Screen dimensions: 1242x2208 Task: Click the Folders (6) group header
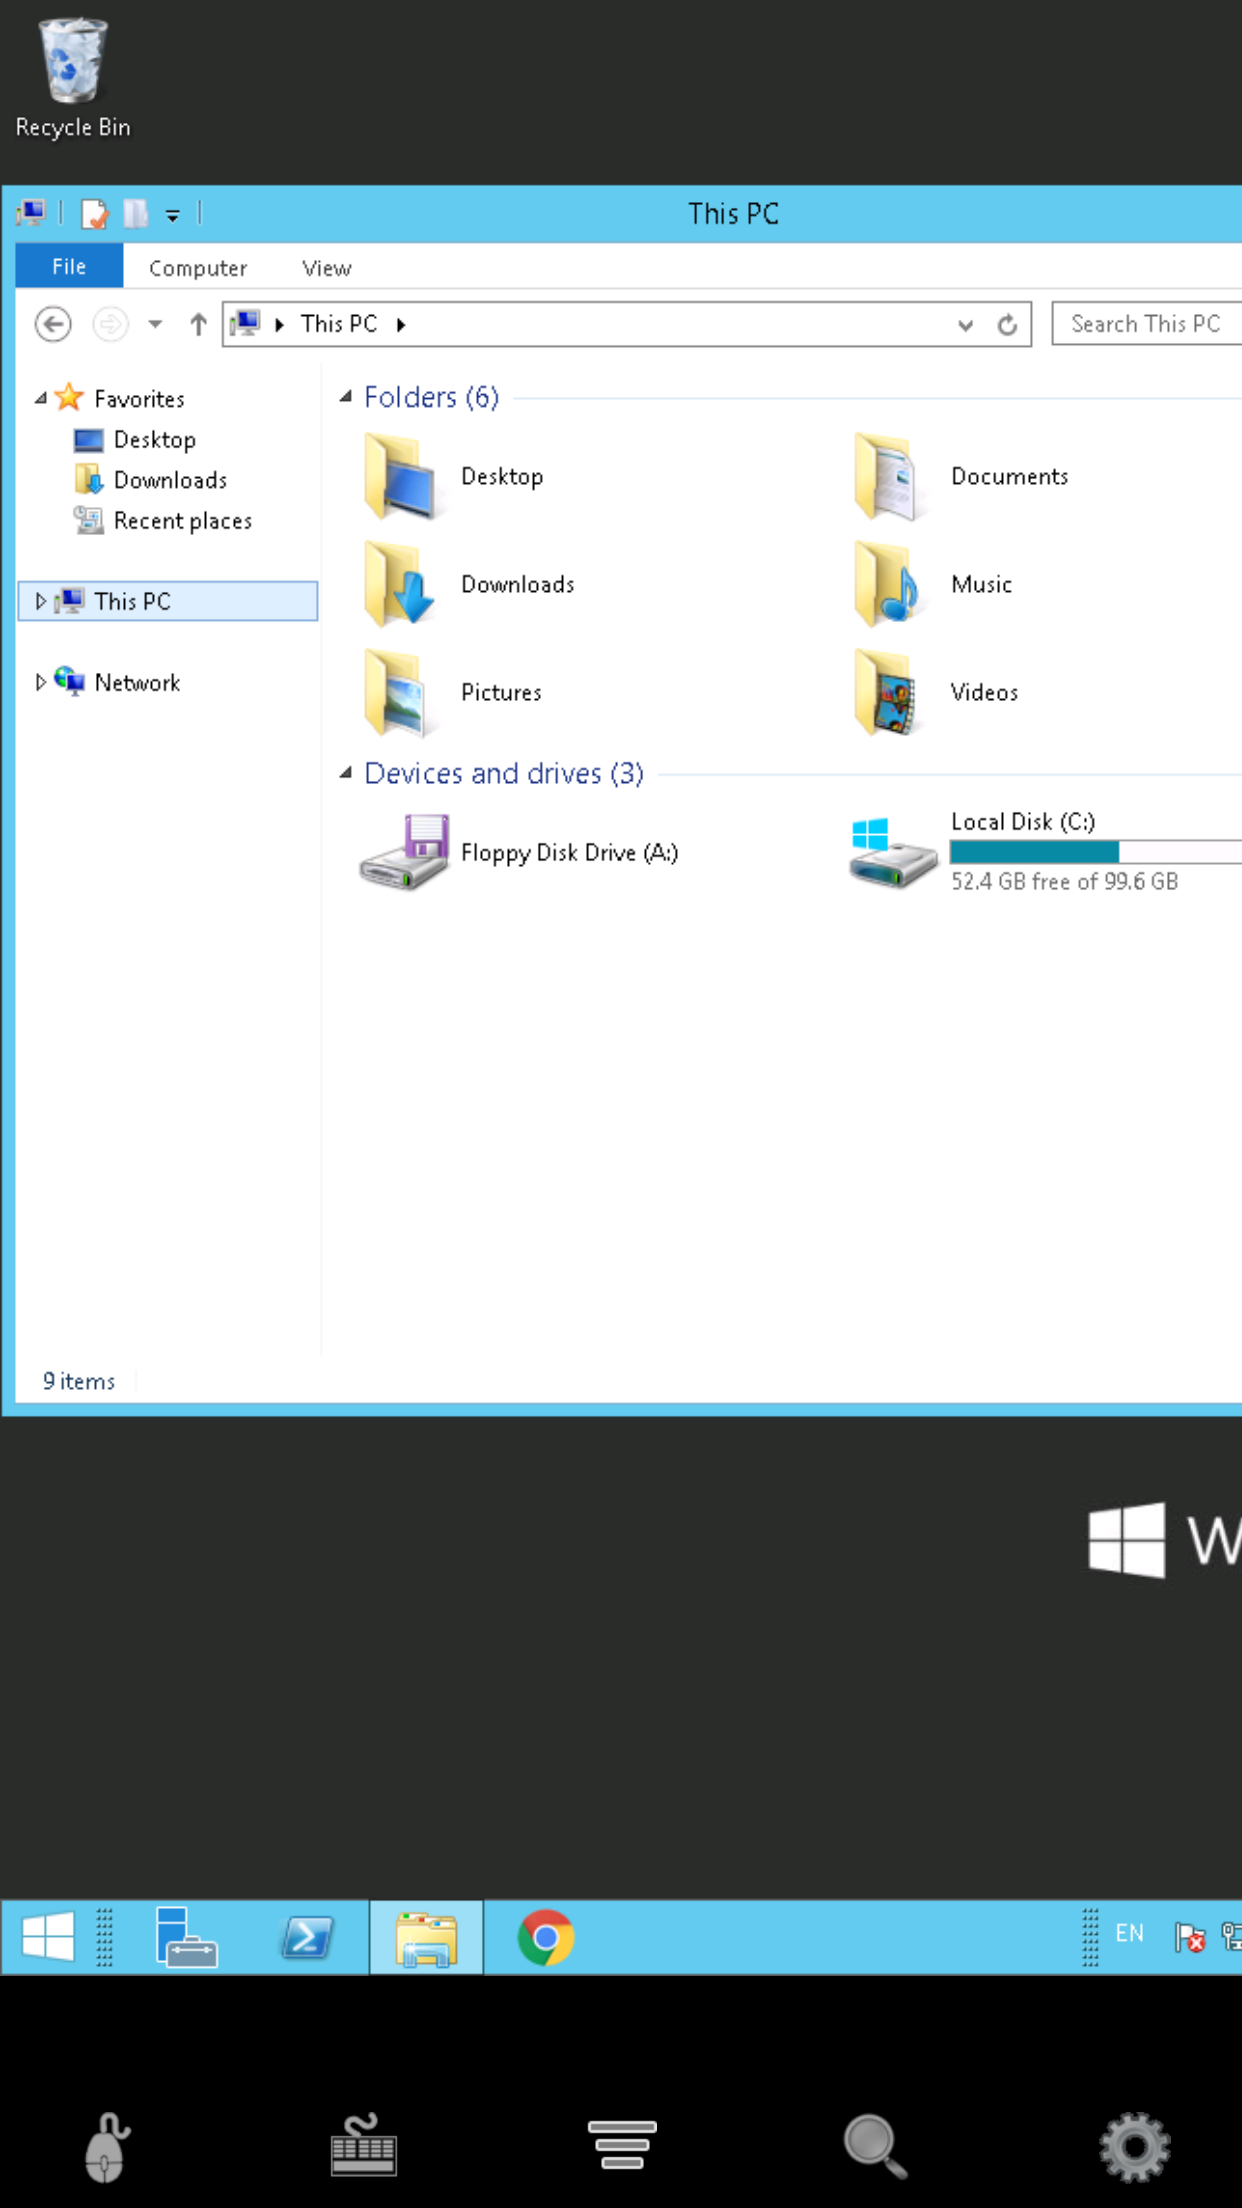(431, 397)
